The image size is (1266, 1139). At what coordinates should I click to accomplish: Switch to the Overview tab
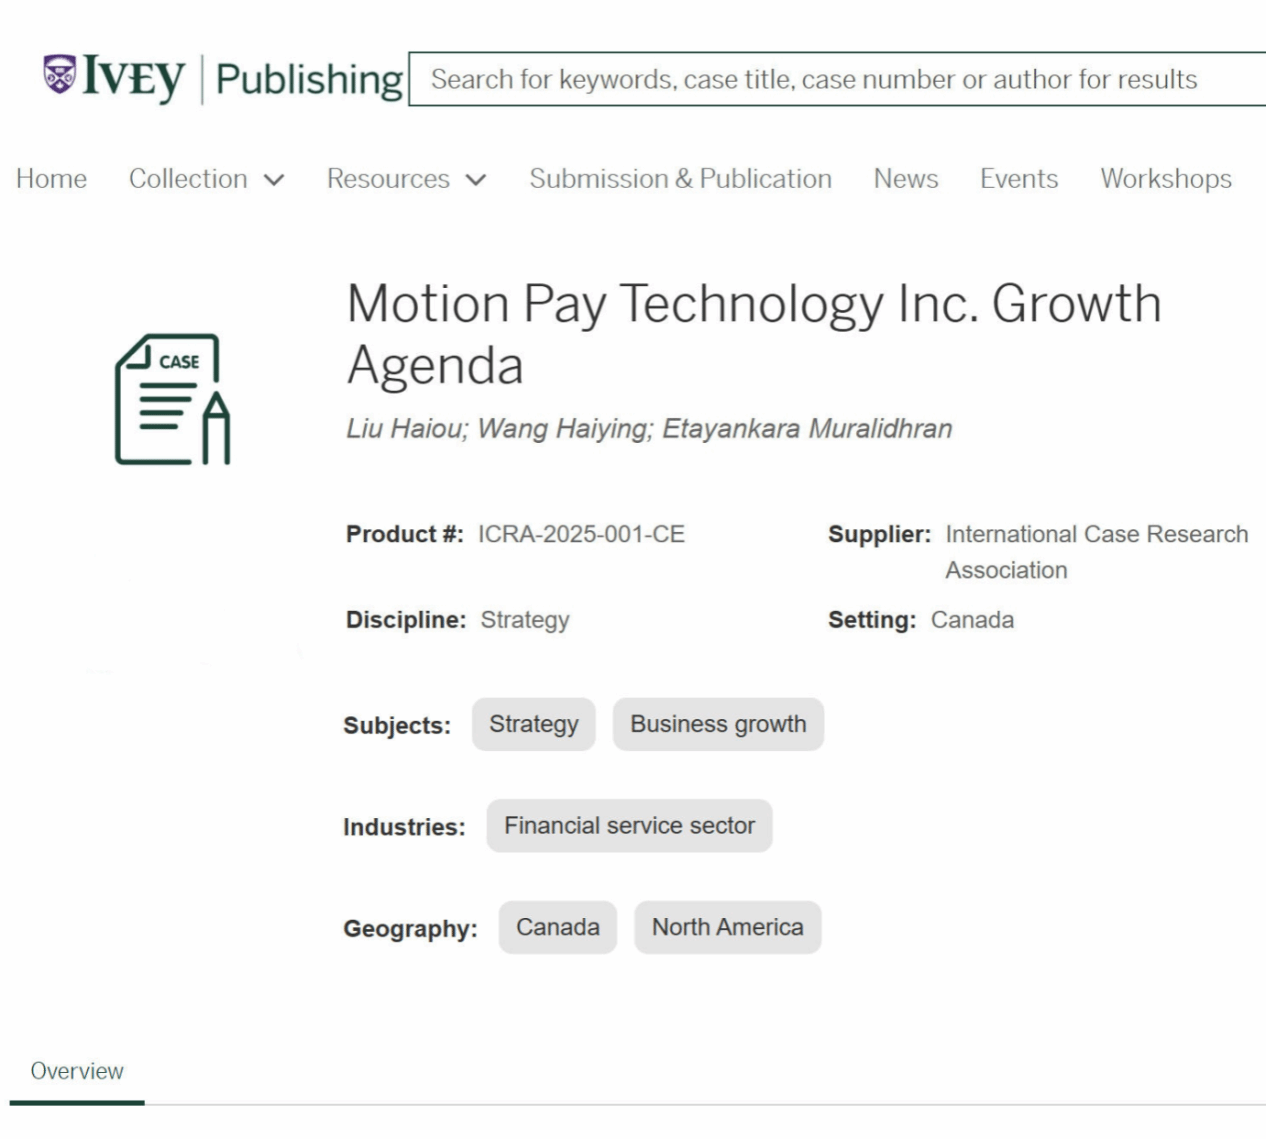click(x=77, y=1071)
